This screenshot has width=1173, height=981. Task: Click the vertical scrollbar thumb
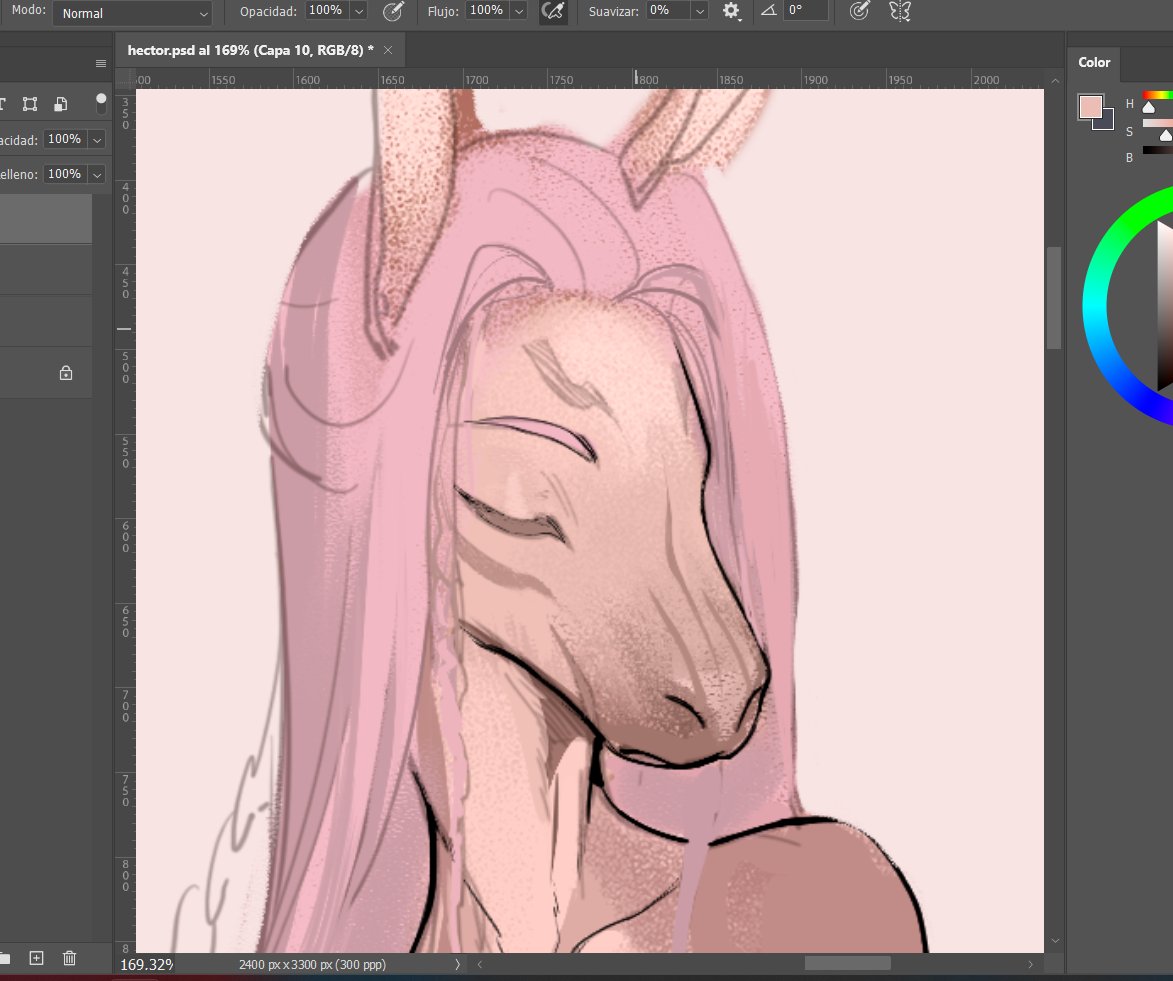[x=1054, y=298]
